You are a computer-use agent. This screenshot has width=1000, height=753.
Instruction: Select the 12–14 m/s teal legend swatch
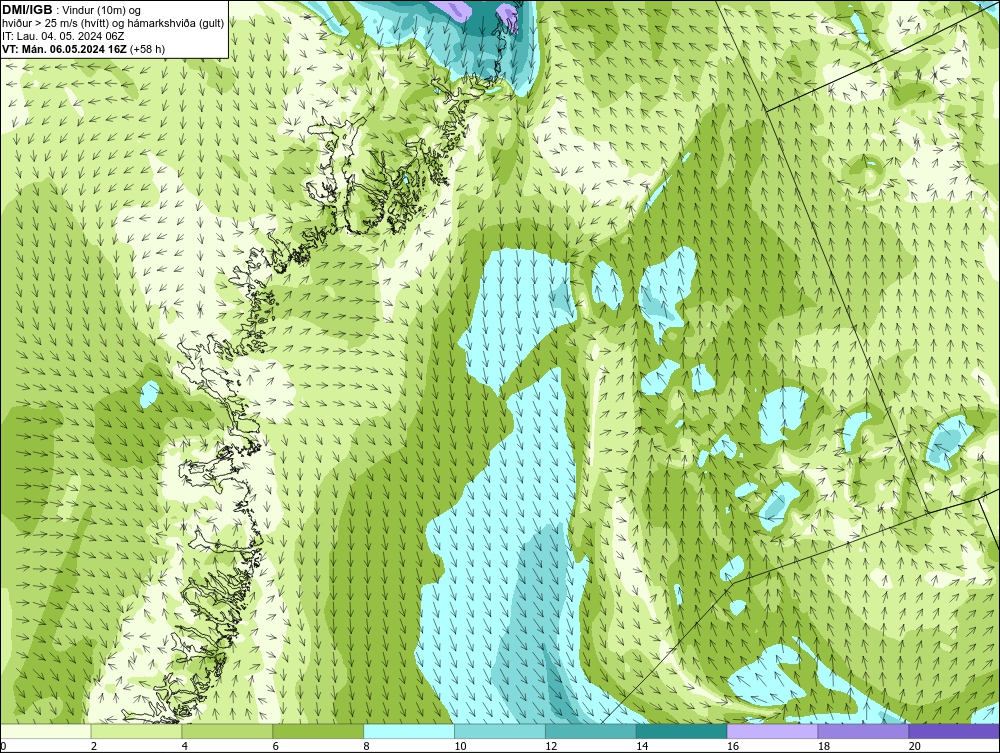[x=591, y=731]
